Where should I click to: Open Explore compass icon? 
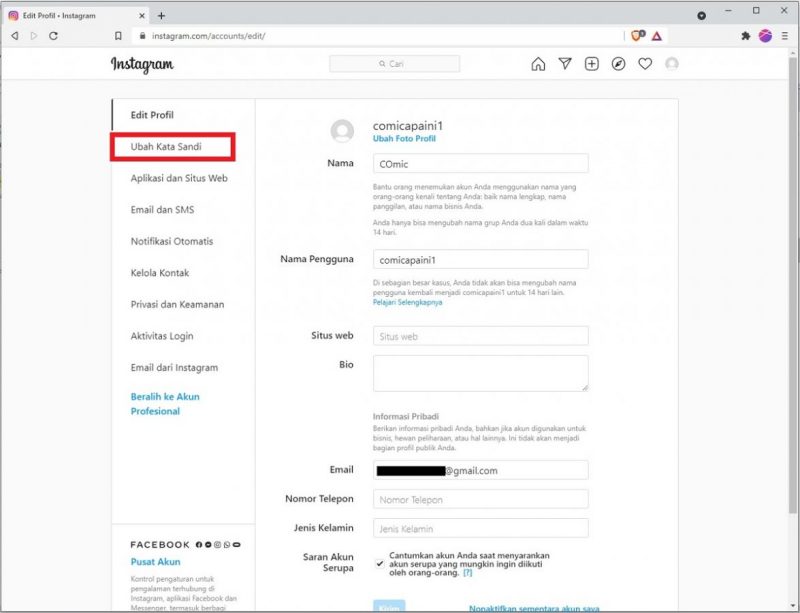coord(618,64)
